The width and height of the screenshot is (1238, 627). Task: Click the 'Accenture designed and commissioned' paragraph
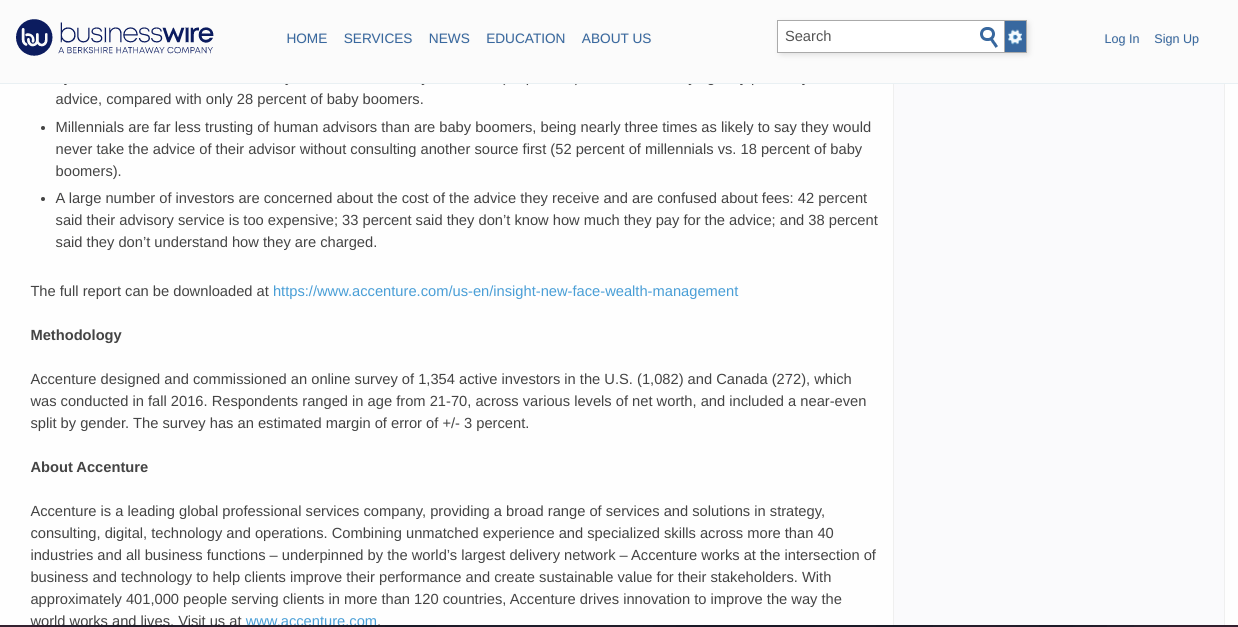tap(449, 401)
